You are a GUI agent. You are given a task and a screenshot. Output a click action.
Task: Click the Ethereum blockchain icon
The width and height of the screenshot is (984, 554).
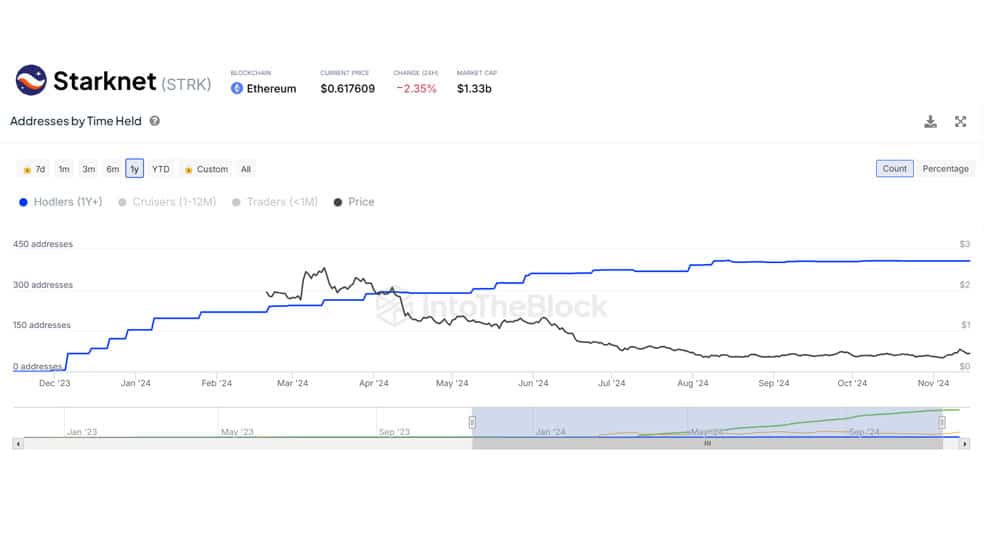tap(237, 88)
